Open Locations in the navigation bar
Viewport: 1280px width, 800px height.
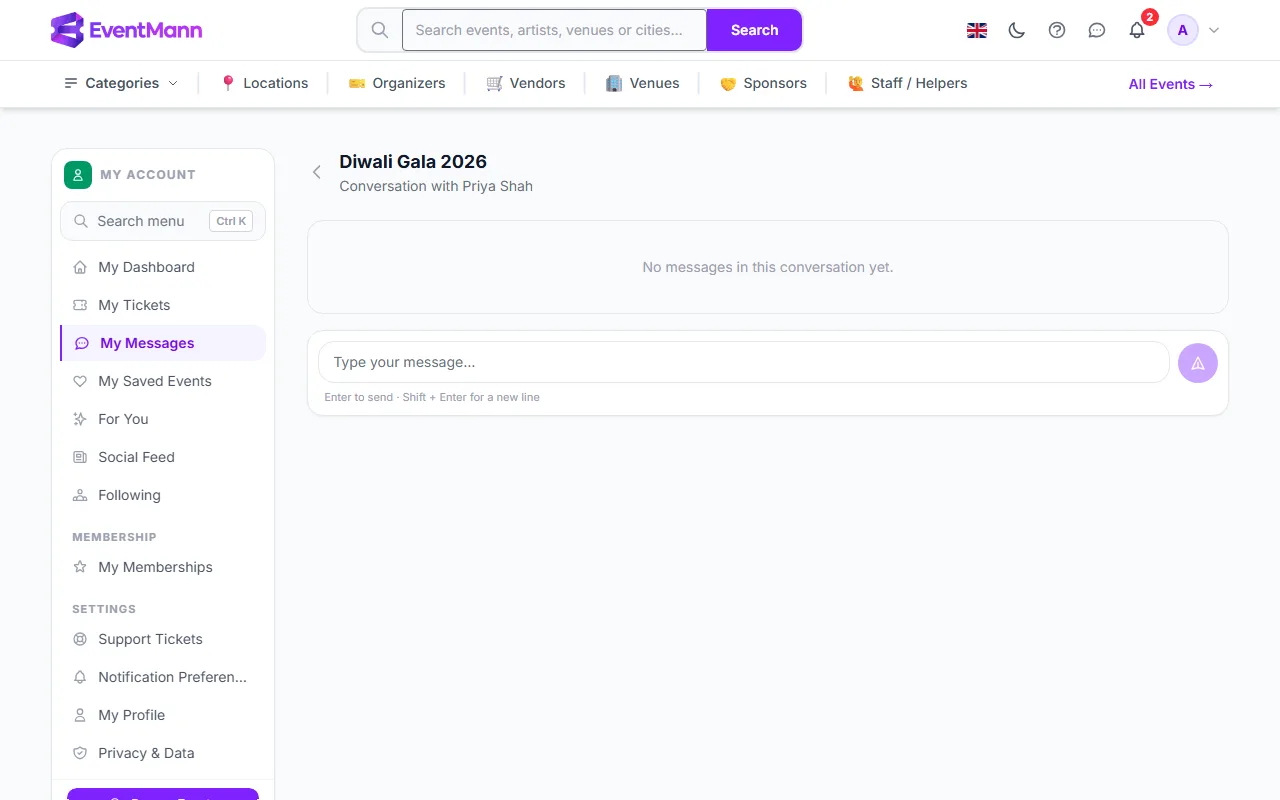(264, 83)
